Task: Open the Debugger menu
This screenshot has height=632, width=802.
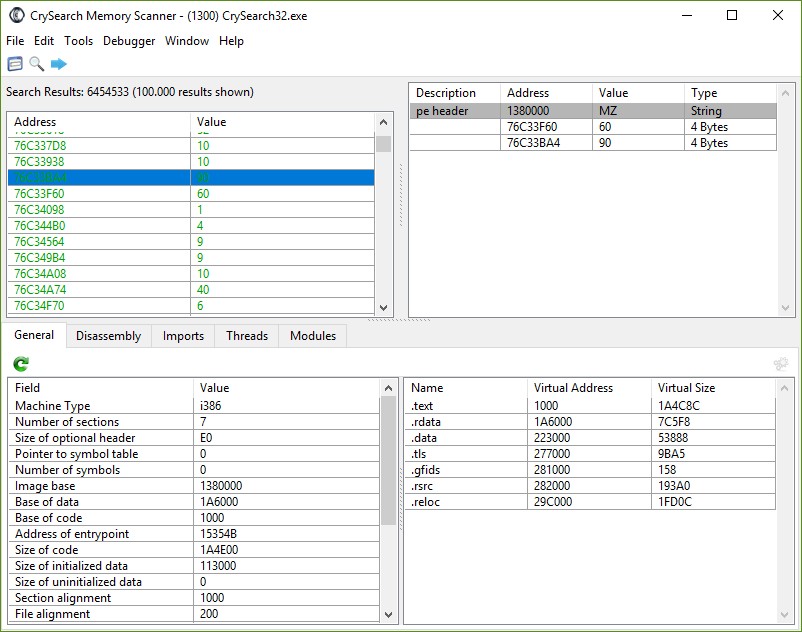Action: 129,41
